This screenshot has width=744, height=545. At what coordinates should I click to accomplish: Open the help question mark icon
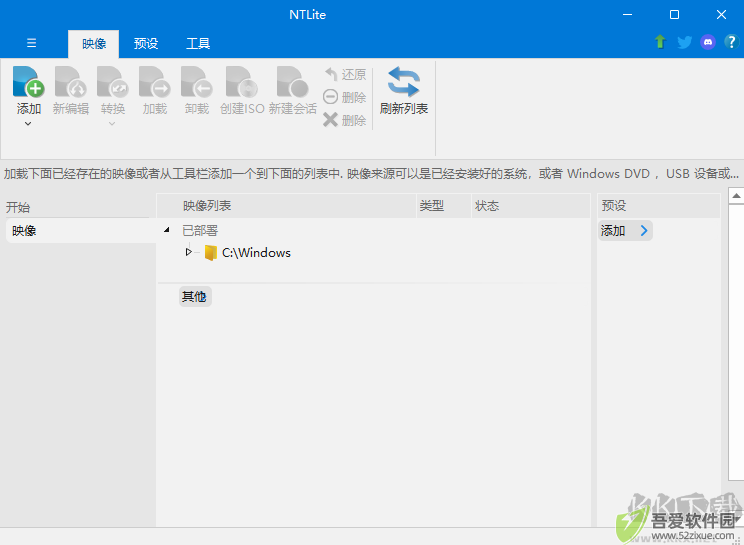pos(731,42)
